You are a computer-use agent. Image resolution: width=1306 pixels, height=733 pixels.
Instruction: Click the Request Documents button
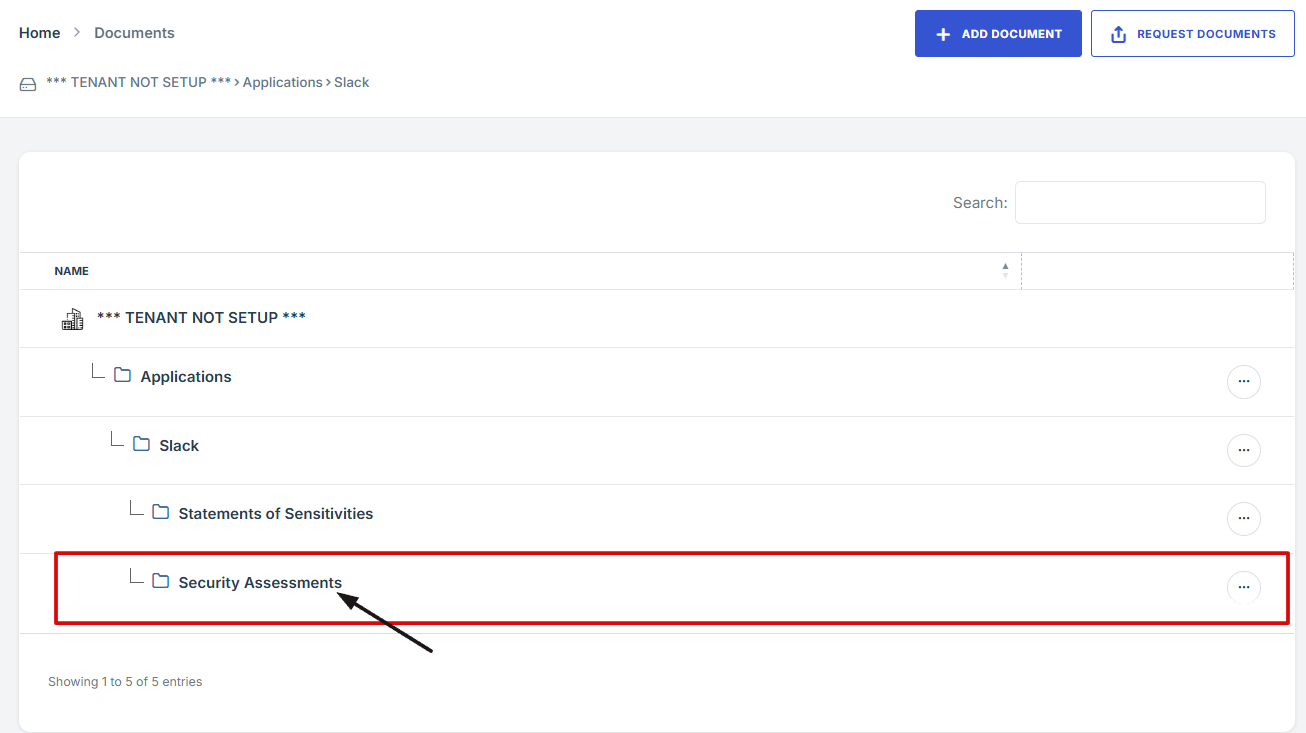tap(1192, 34)
